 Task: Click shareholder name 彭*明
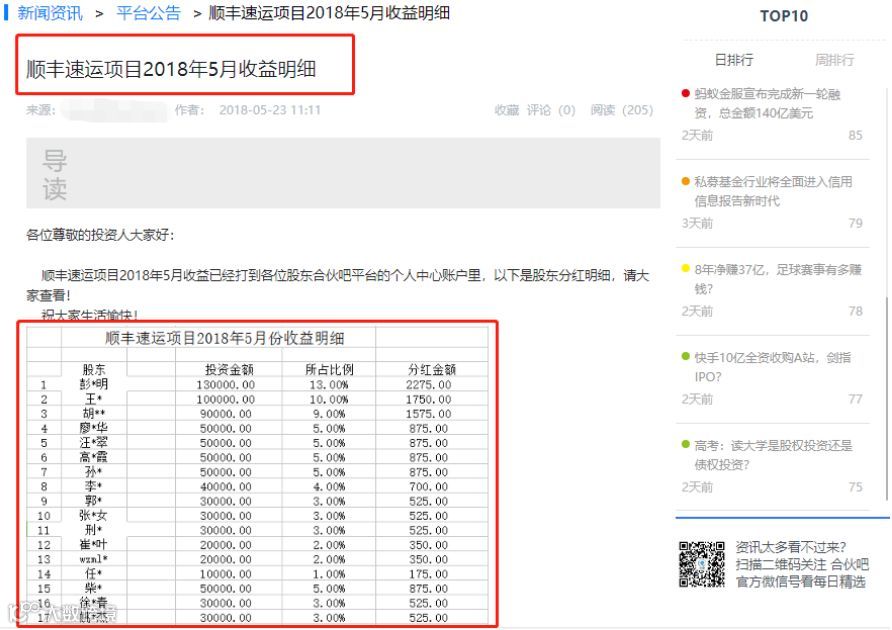(x=94, y=384)
